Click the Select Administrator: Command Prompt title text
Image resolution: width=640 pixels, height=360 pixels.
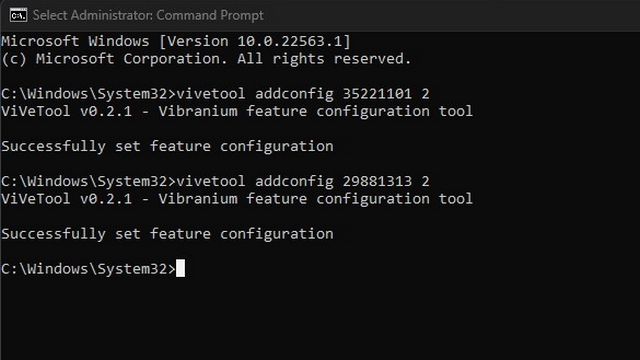[148, 16]
